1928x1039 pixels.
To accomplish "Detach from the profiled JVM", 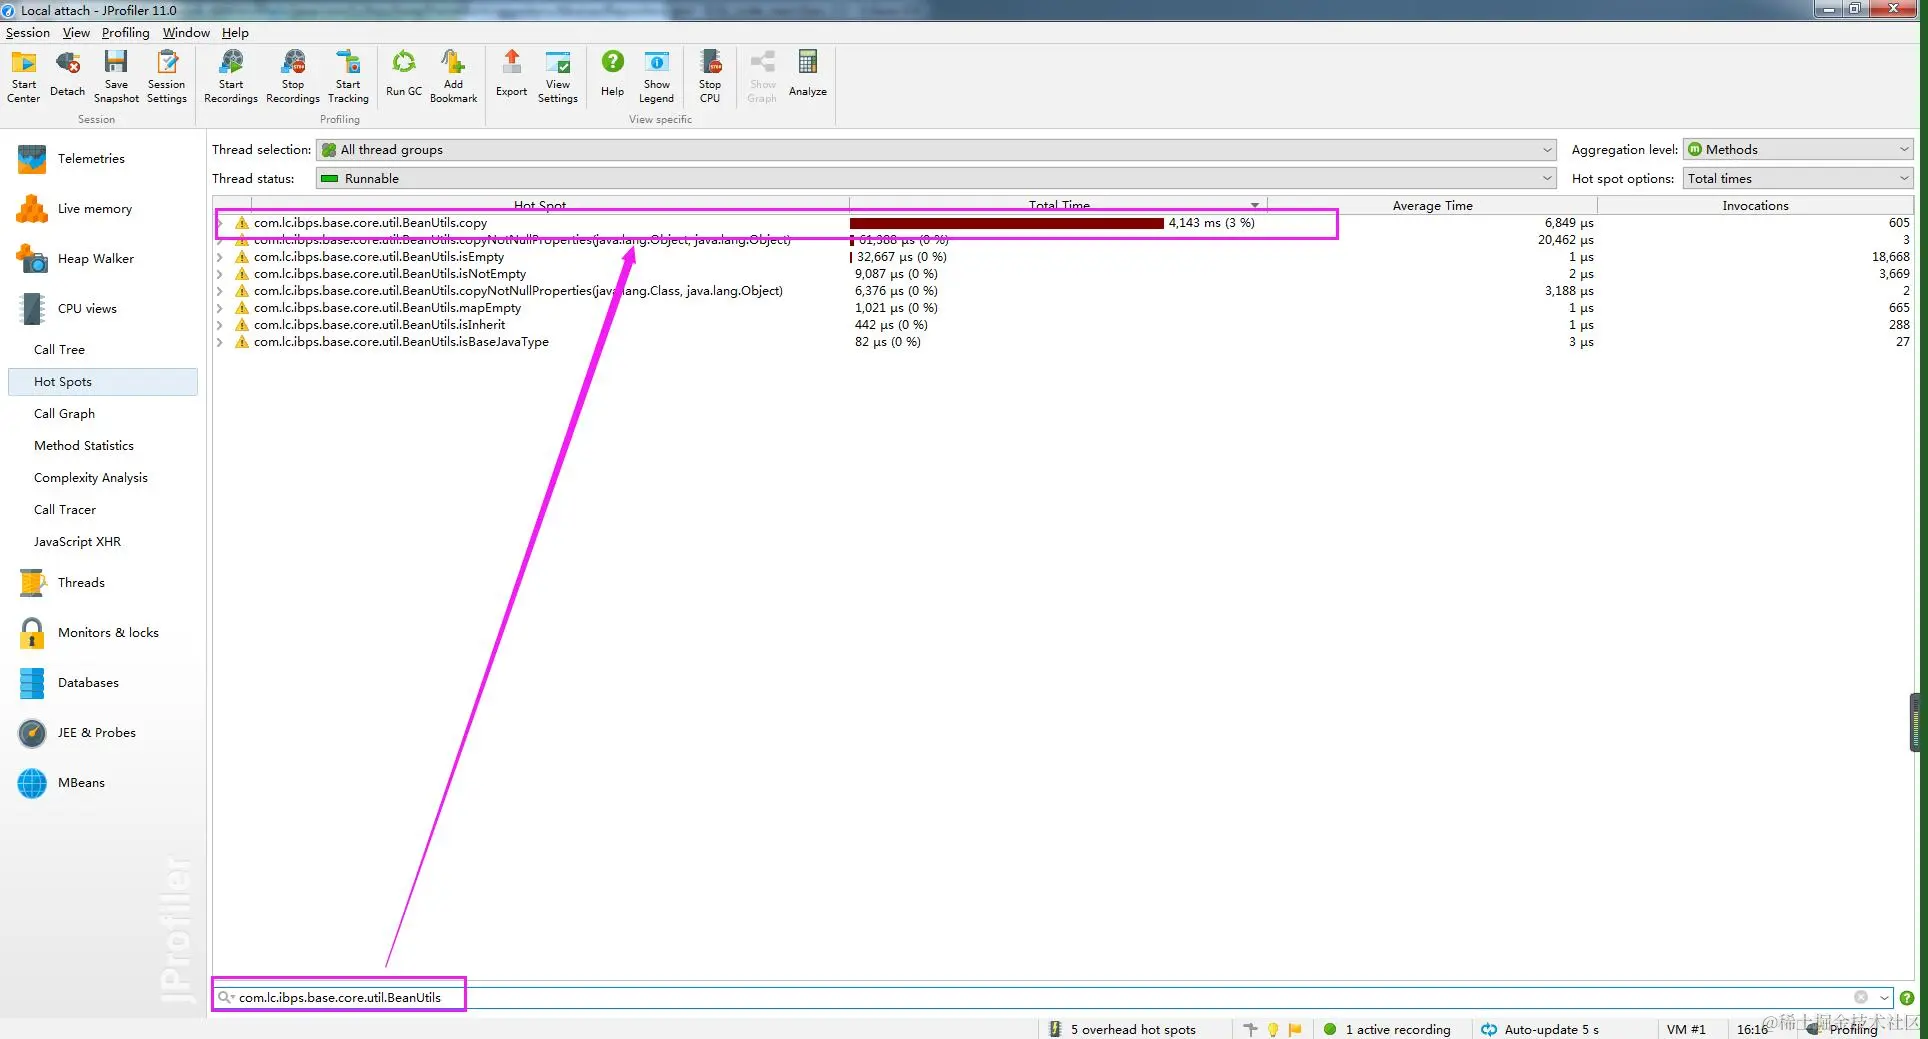I will [x=67, y=76].
